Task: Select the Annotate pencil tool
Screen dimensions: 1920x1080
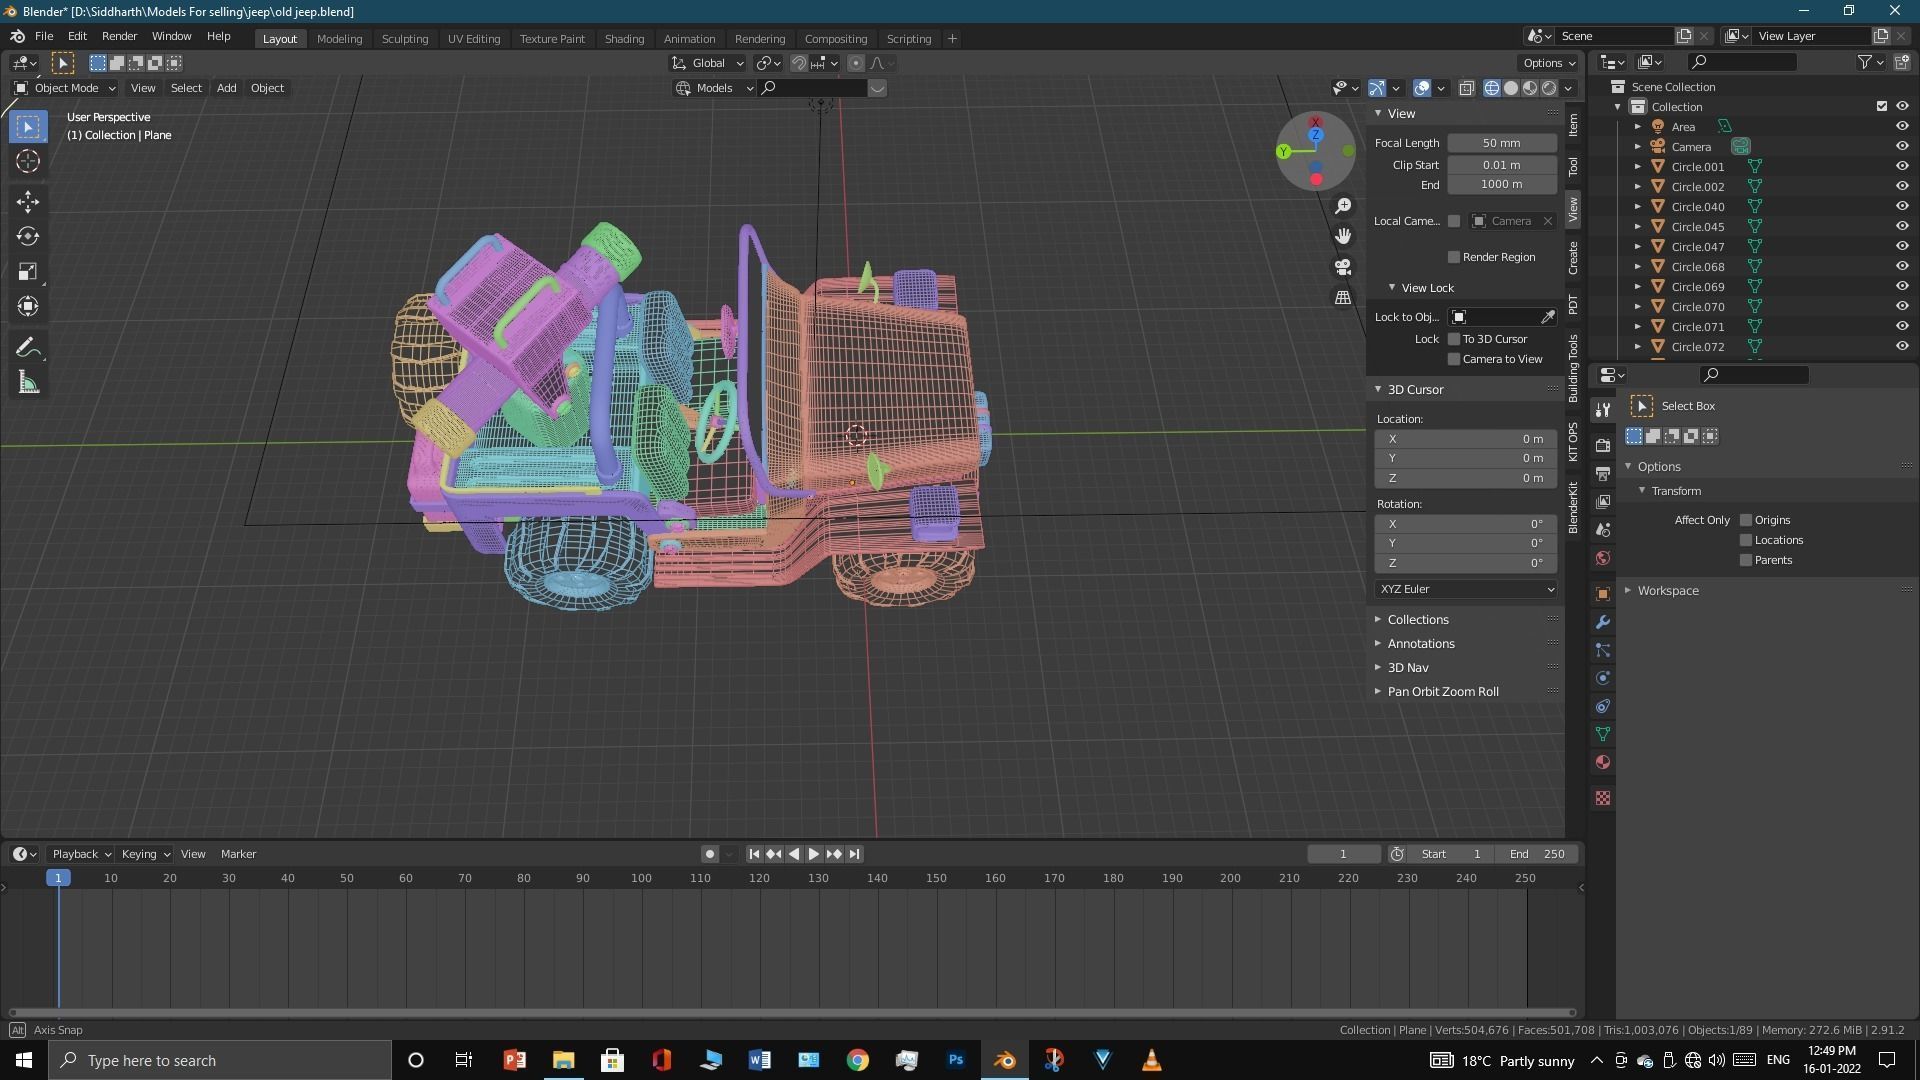Action: tap(28, 347)
